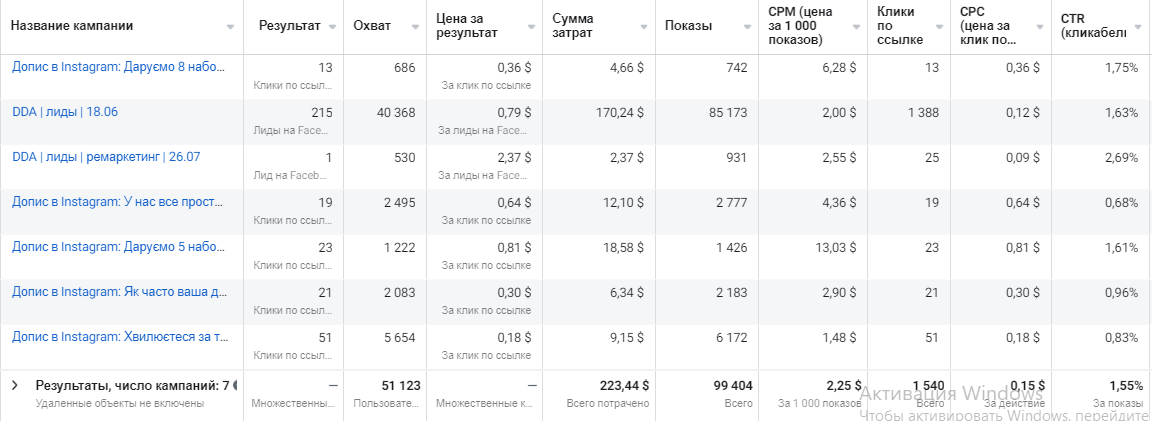Open the "Як часто ваша д…" Instagram campaign
Image resolution: width=1152 pixels, height=421 pixels.
(118, 292)
